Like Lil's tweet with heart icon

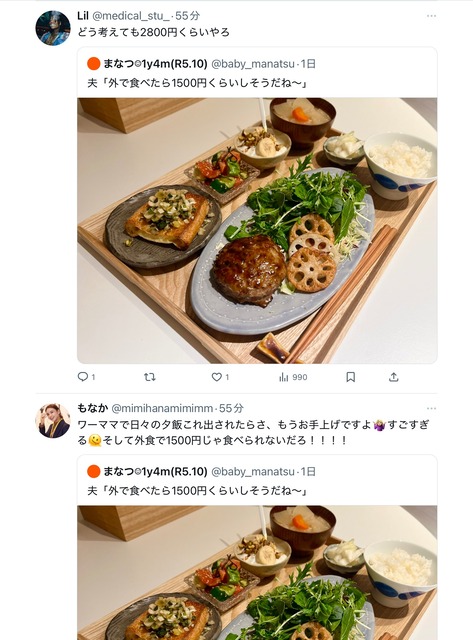[217, 377]
